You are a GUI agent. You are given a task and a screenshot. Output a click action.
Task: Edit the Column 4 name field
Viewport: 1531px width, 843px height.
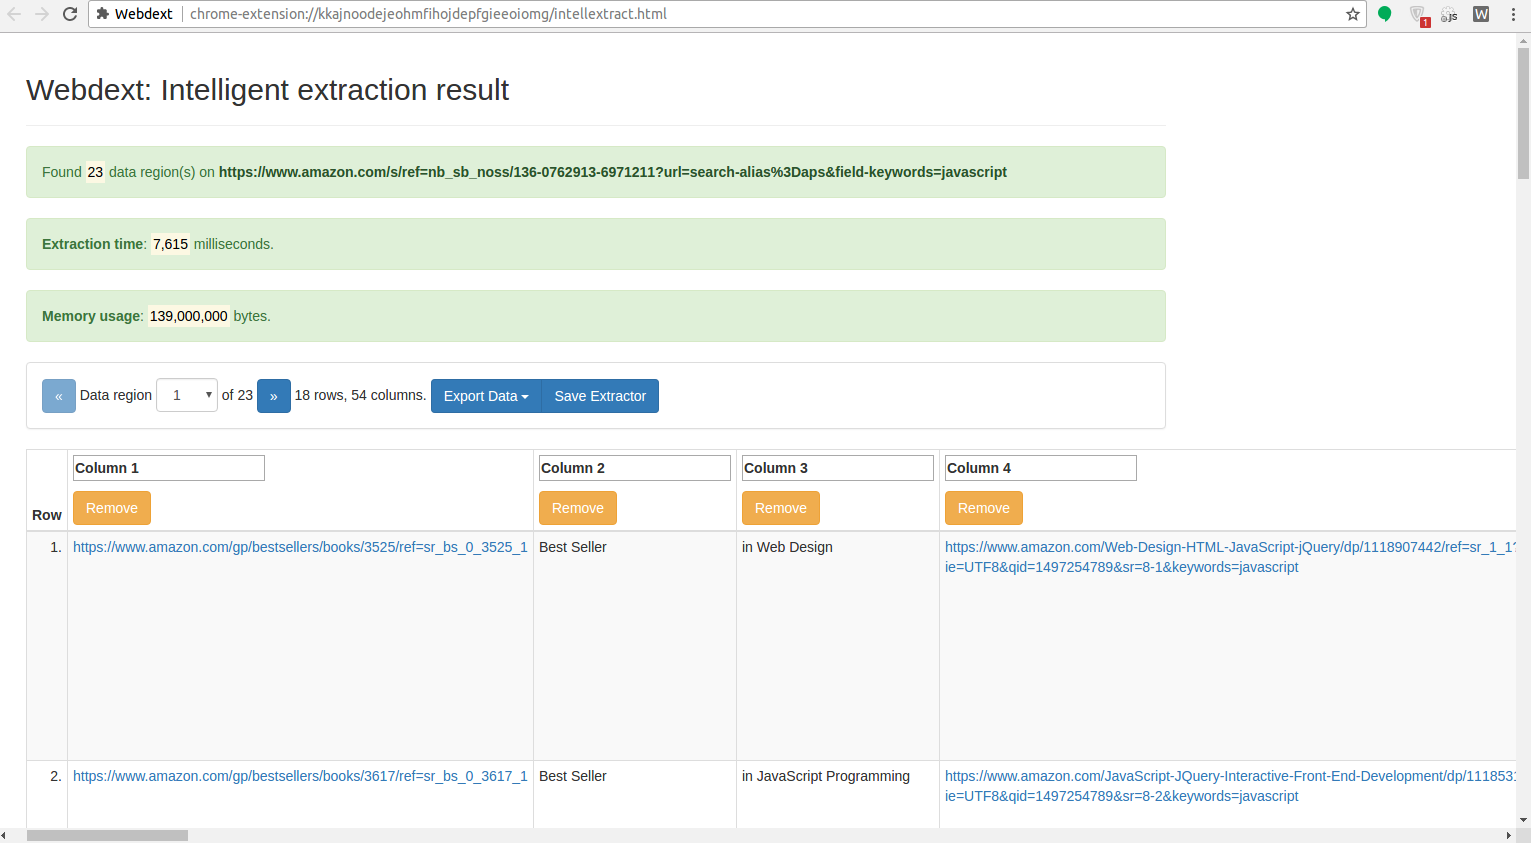click(1041, 468)
